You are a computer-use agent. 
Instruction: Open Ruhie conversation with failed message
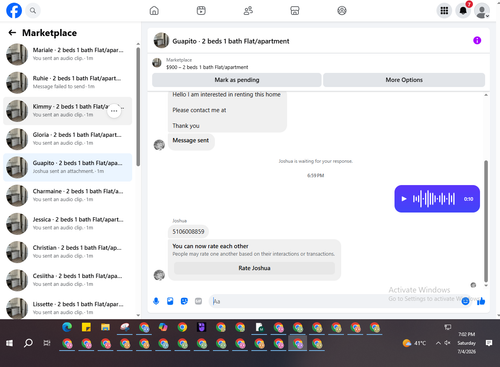point(67,82)
